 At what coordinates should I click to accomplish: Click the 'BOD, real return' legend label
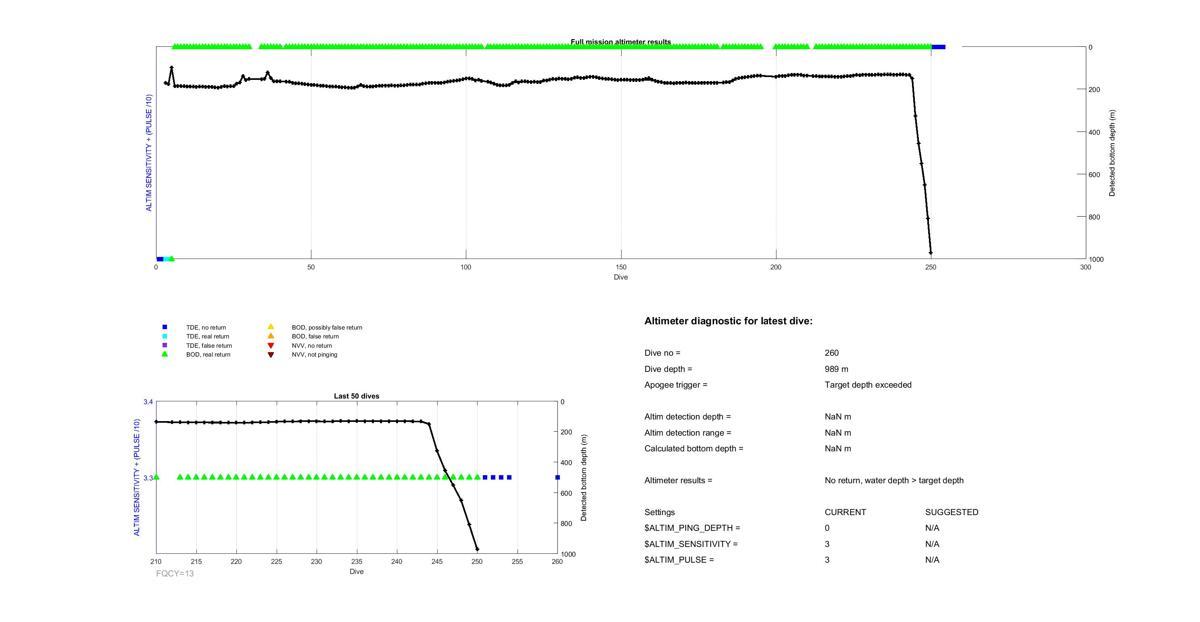[208, 354]
